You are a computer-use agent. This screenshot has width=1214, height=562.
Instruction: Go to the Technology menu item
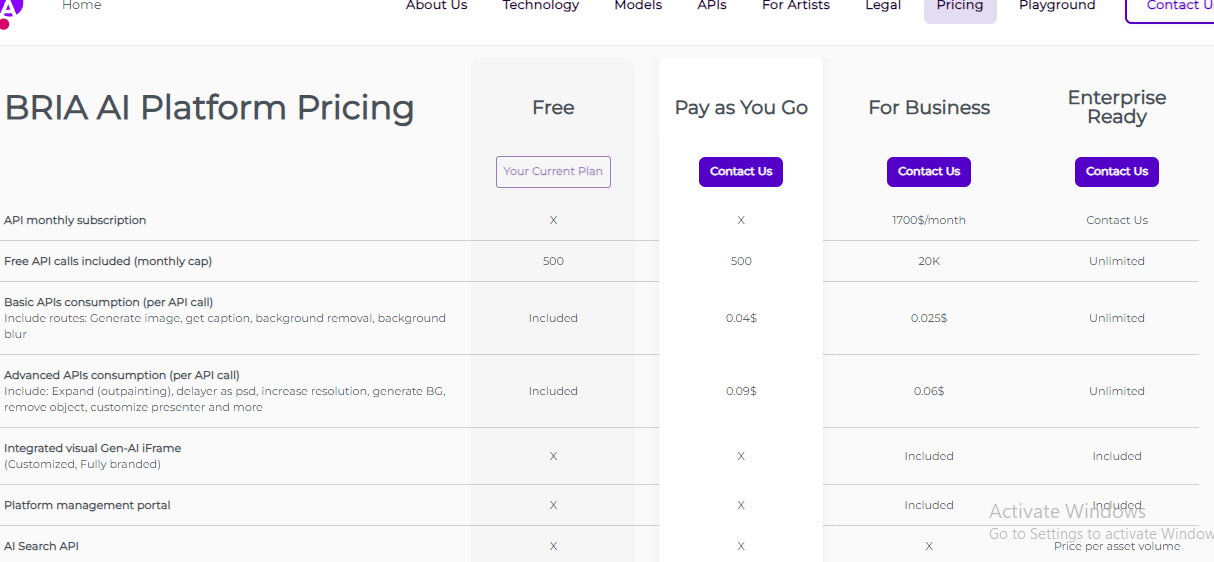[541, 6]
